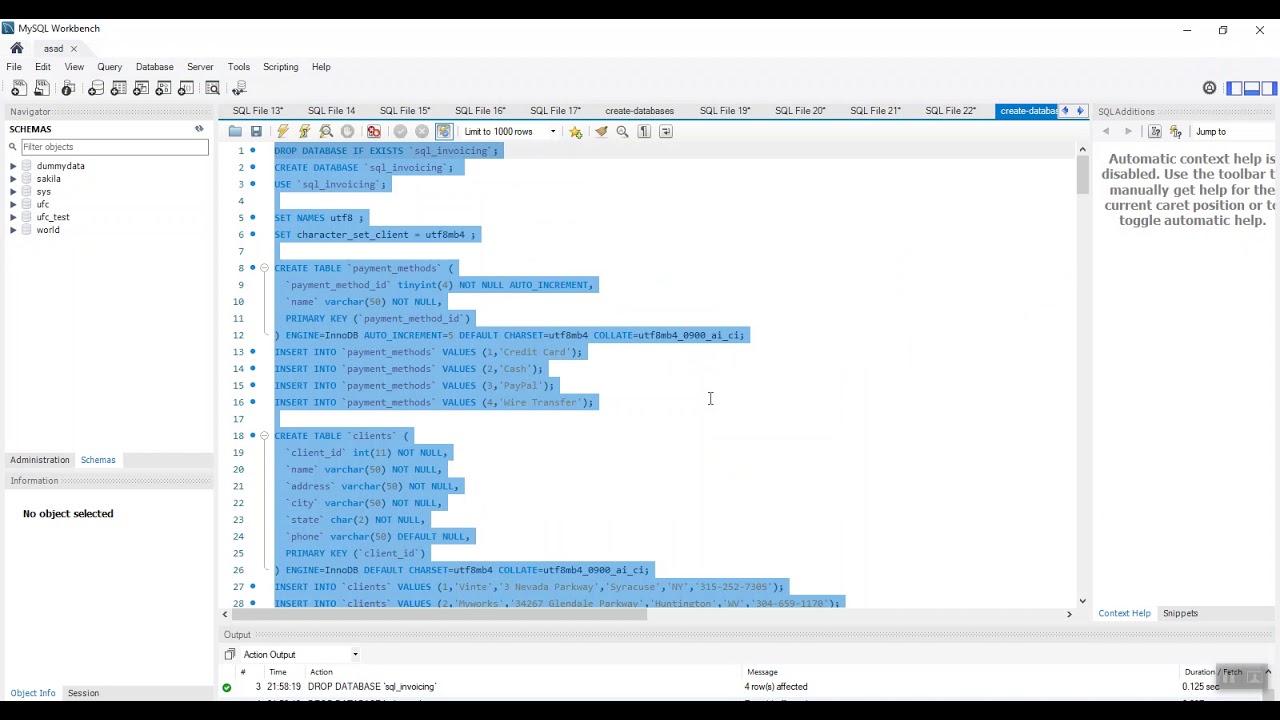Stop the query execution
Image resolution: width=1280 pixels, height=720 pixels.
coord(348,131)
